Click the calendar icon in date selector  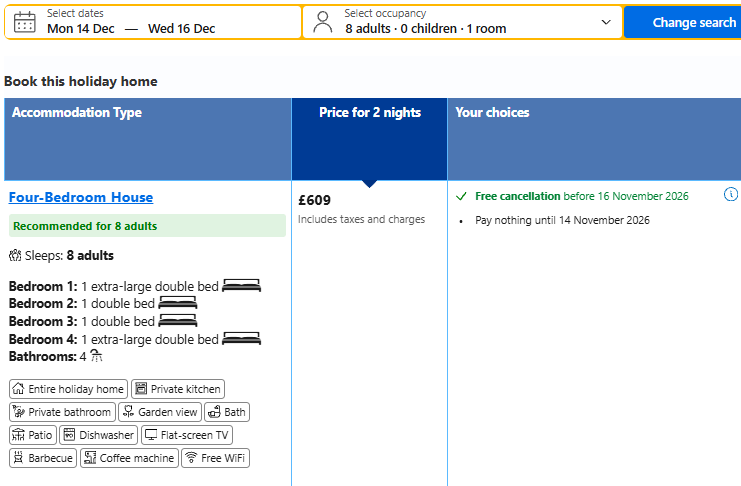click(25, 22)
